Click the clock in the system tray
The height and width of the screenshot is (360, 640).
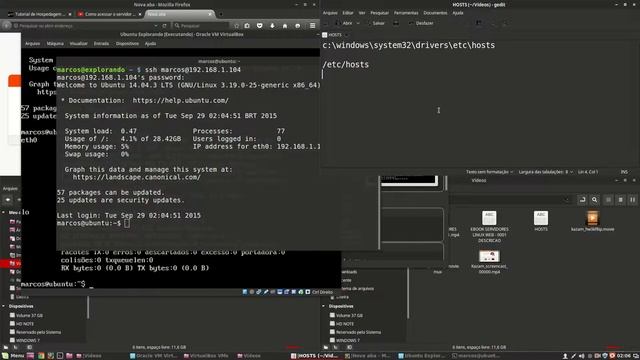pos(624,356)
